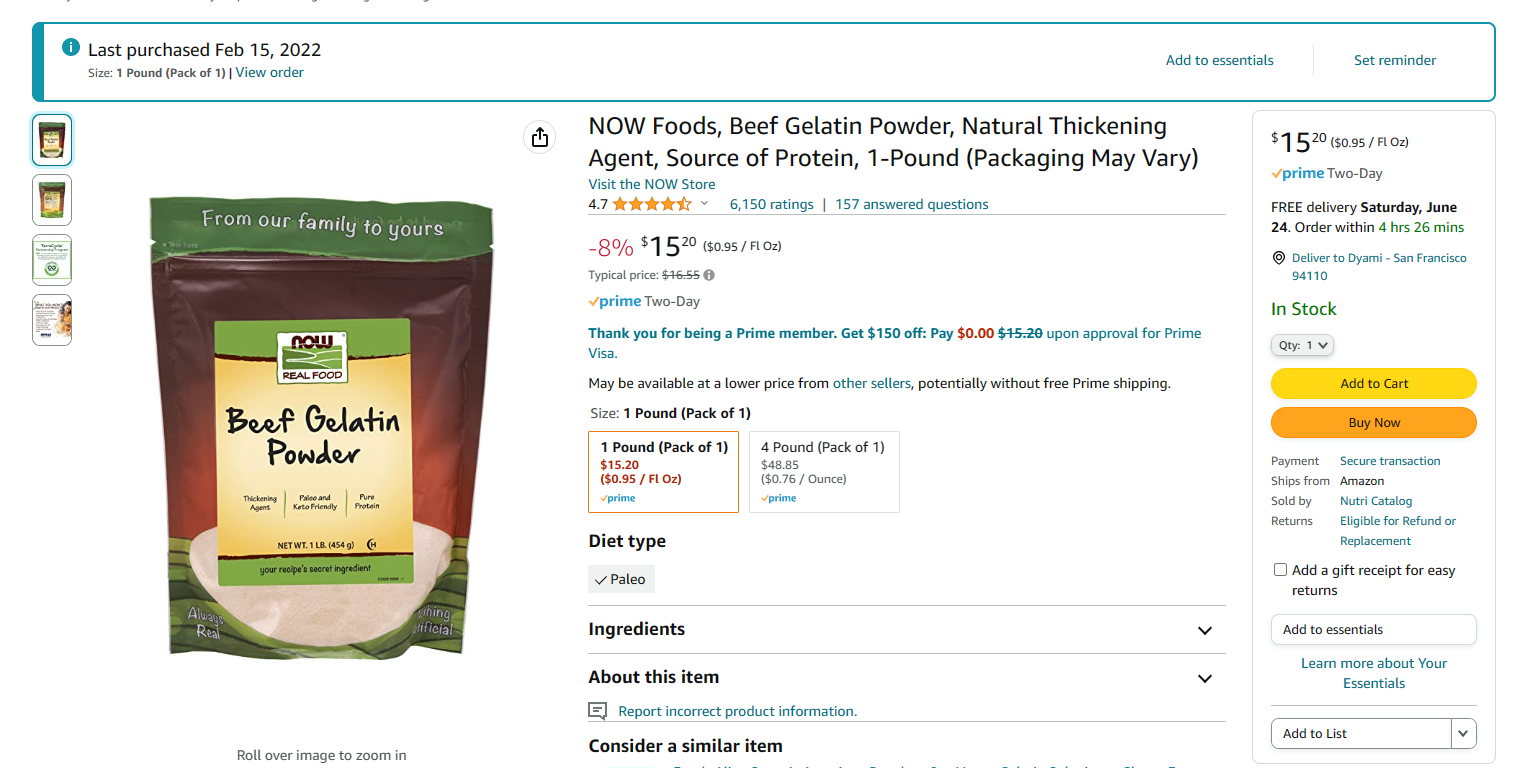Select the second product image thumbnail
The height and width of the screenshot is (768, 1513).
52,200
